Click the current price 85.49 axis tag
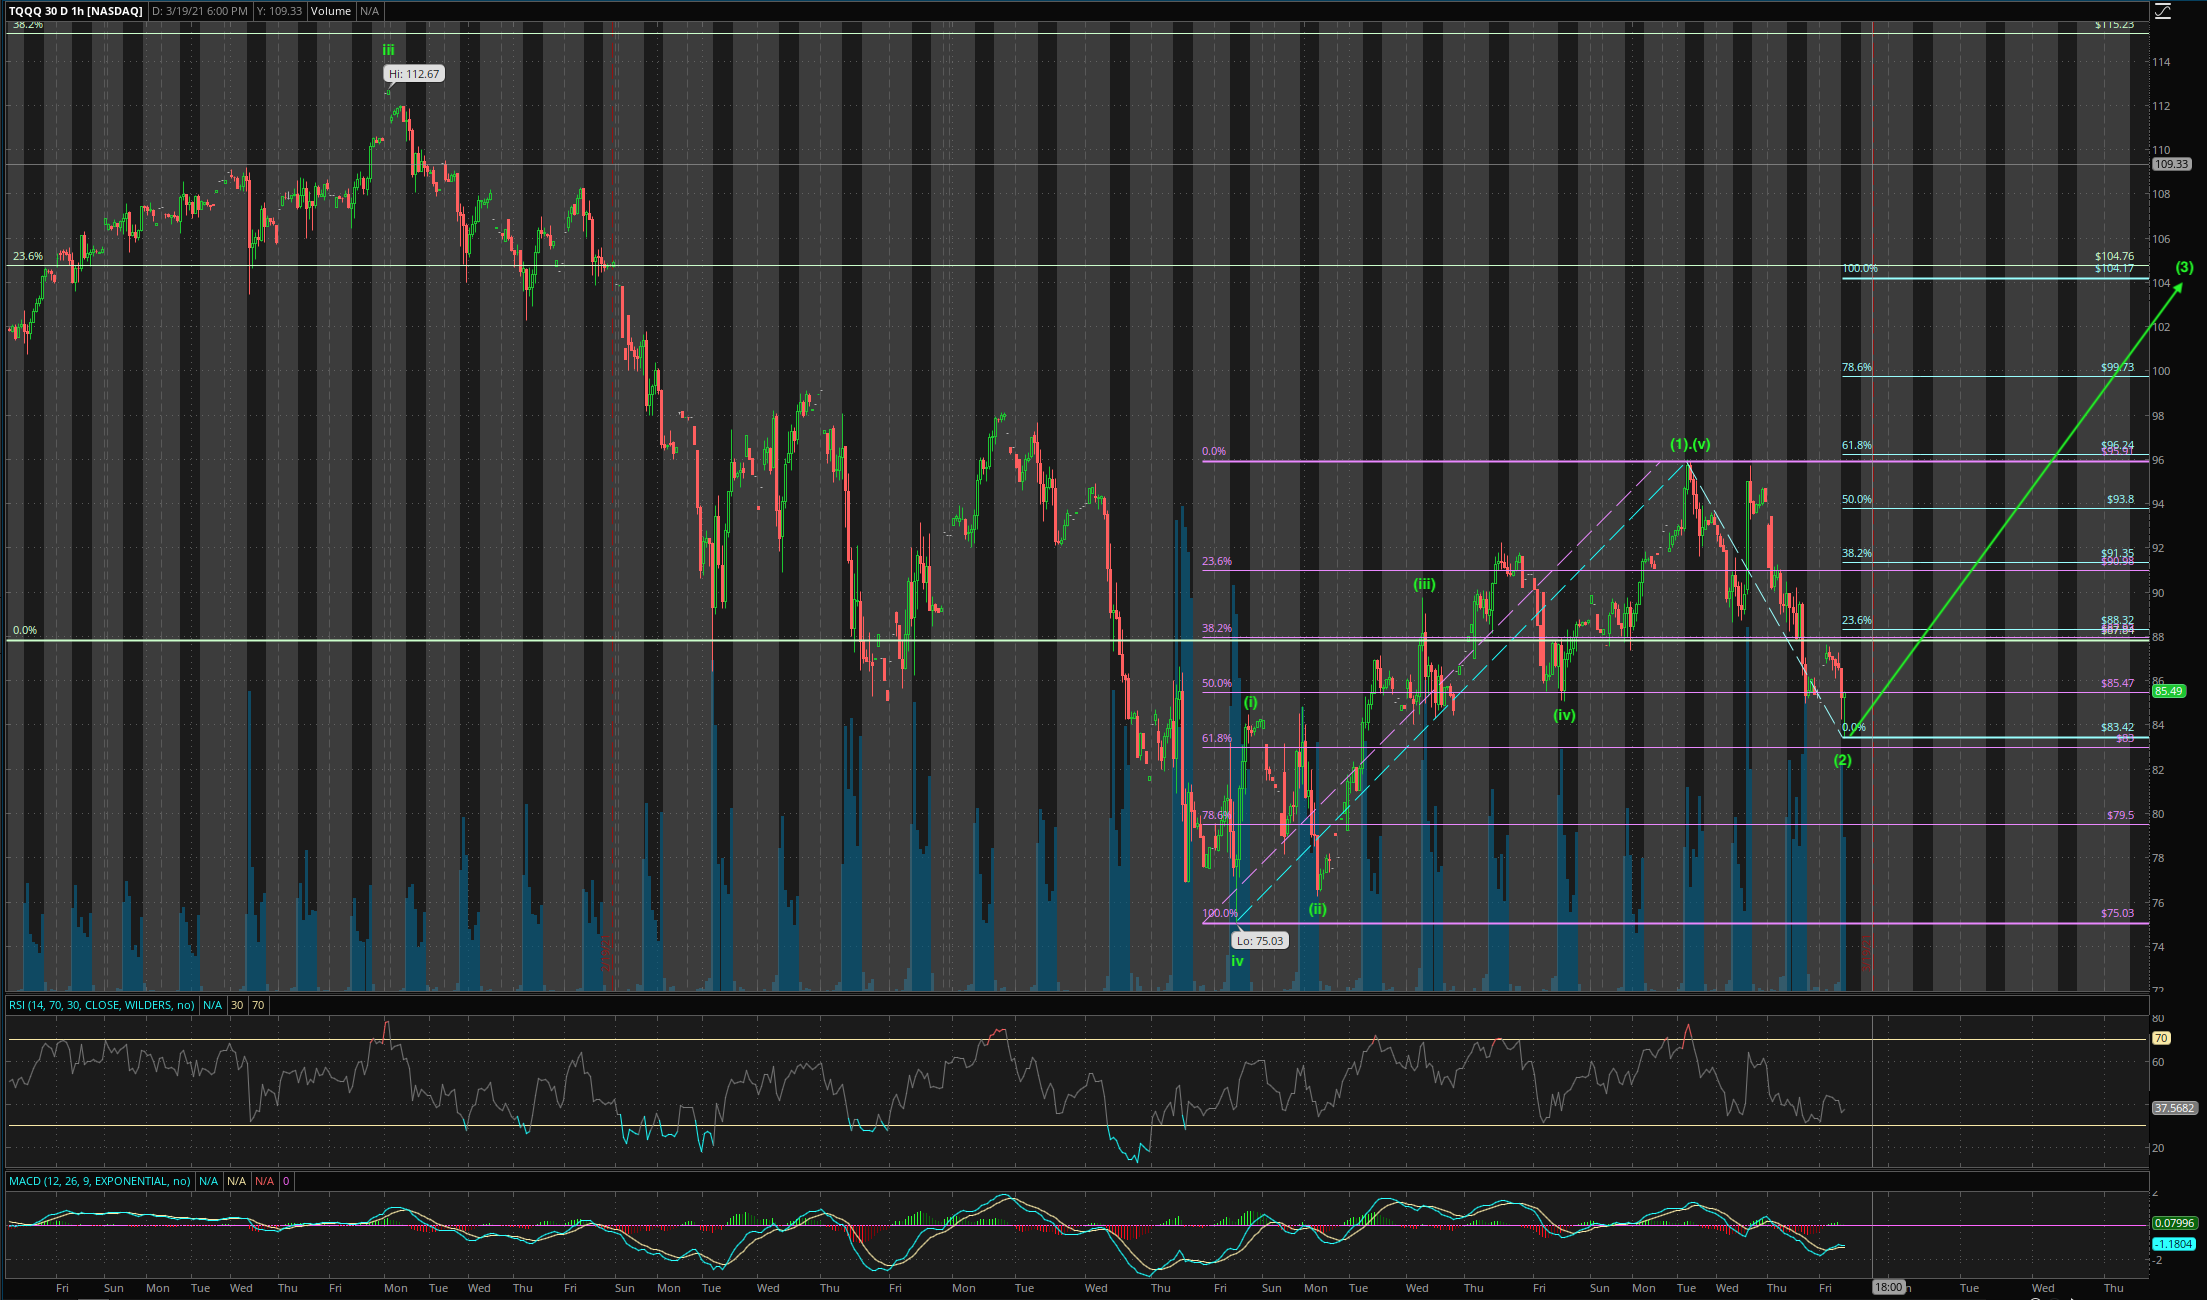This screenshot has width=2207, height=1300. pyautogui.click(x=2168, y=691)
